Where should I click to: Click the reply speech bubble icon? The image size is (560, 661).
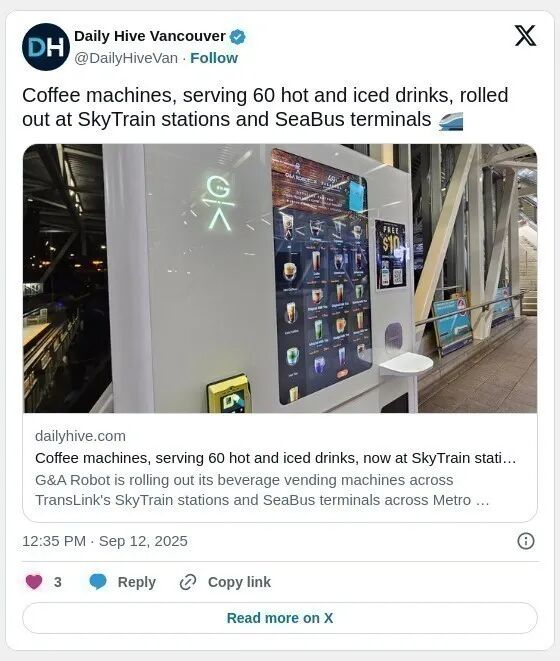98,582
